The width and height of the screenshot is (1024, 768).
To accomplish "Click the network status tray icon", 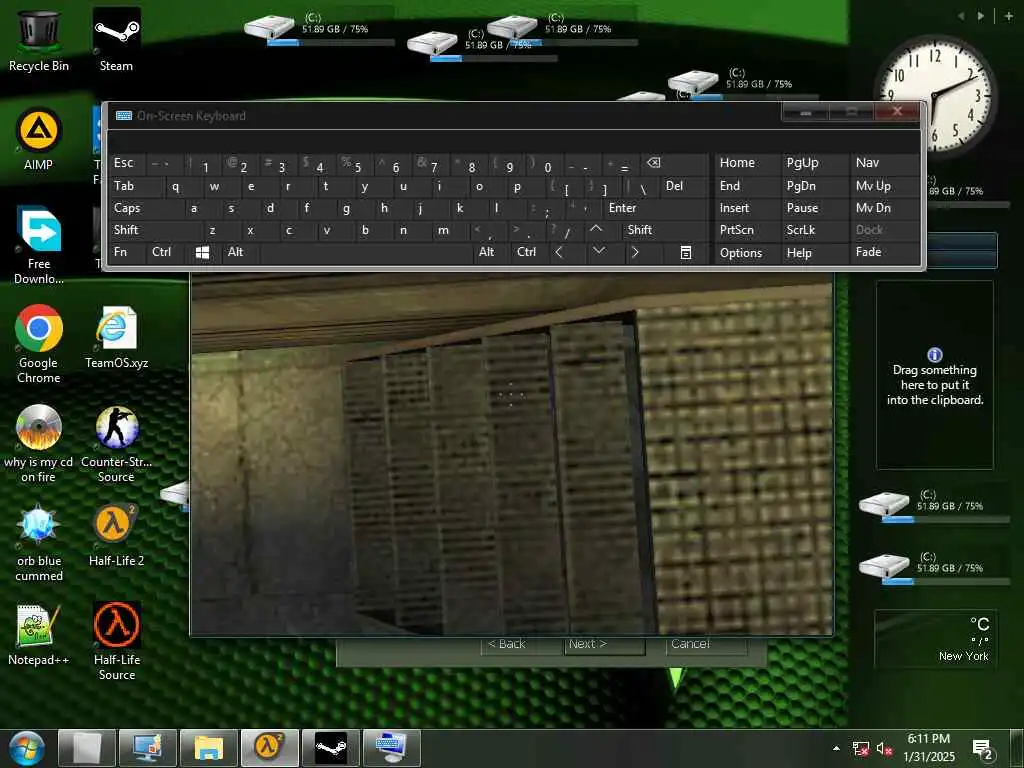I will [861, 748].
